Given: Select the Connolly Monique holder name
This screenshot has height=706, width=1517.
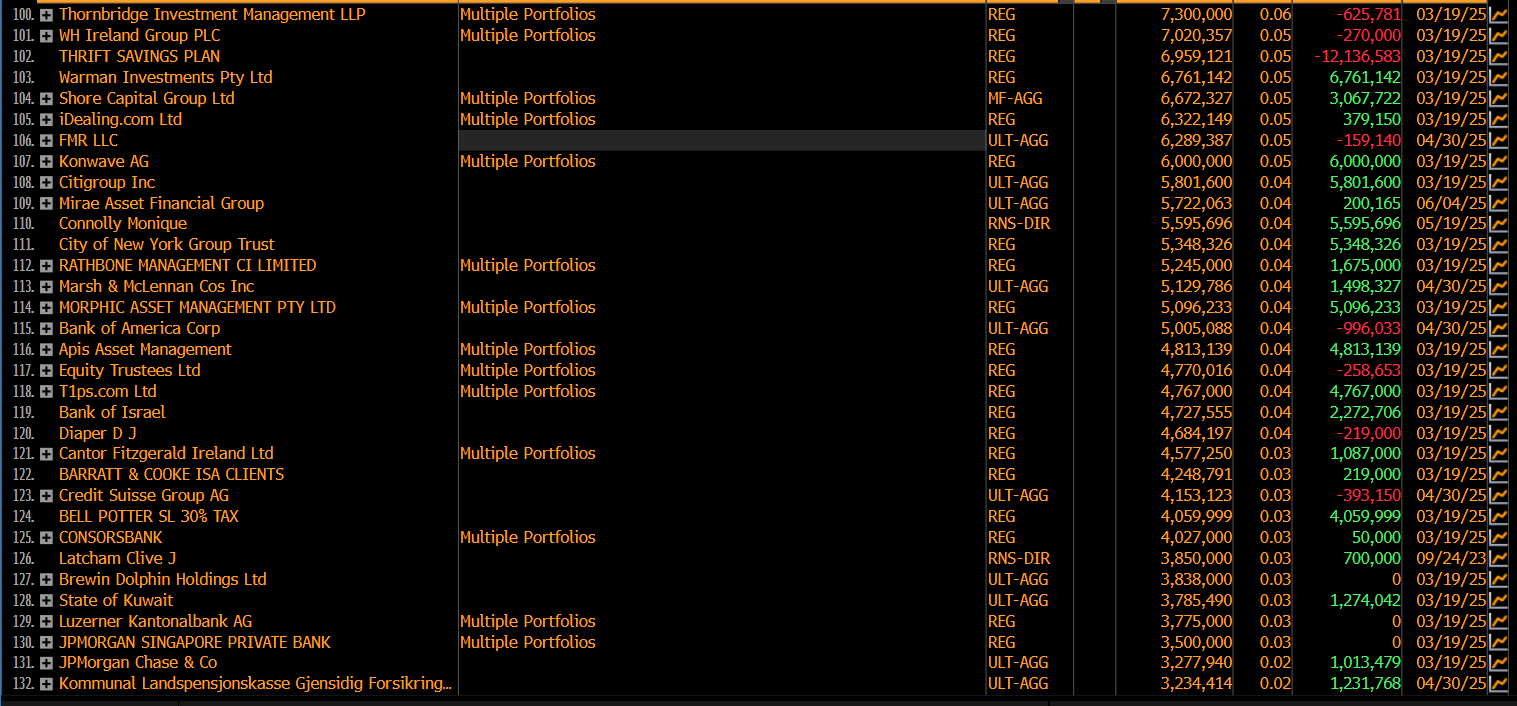Looking at the screenshot, I should pyautogui.click(x=123, y=223).
